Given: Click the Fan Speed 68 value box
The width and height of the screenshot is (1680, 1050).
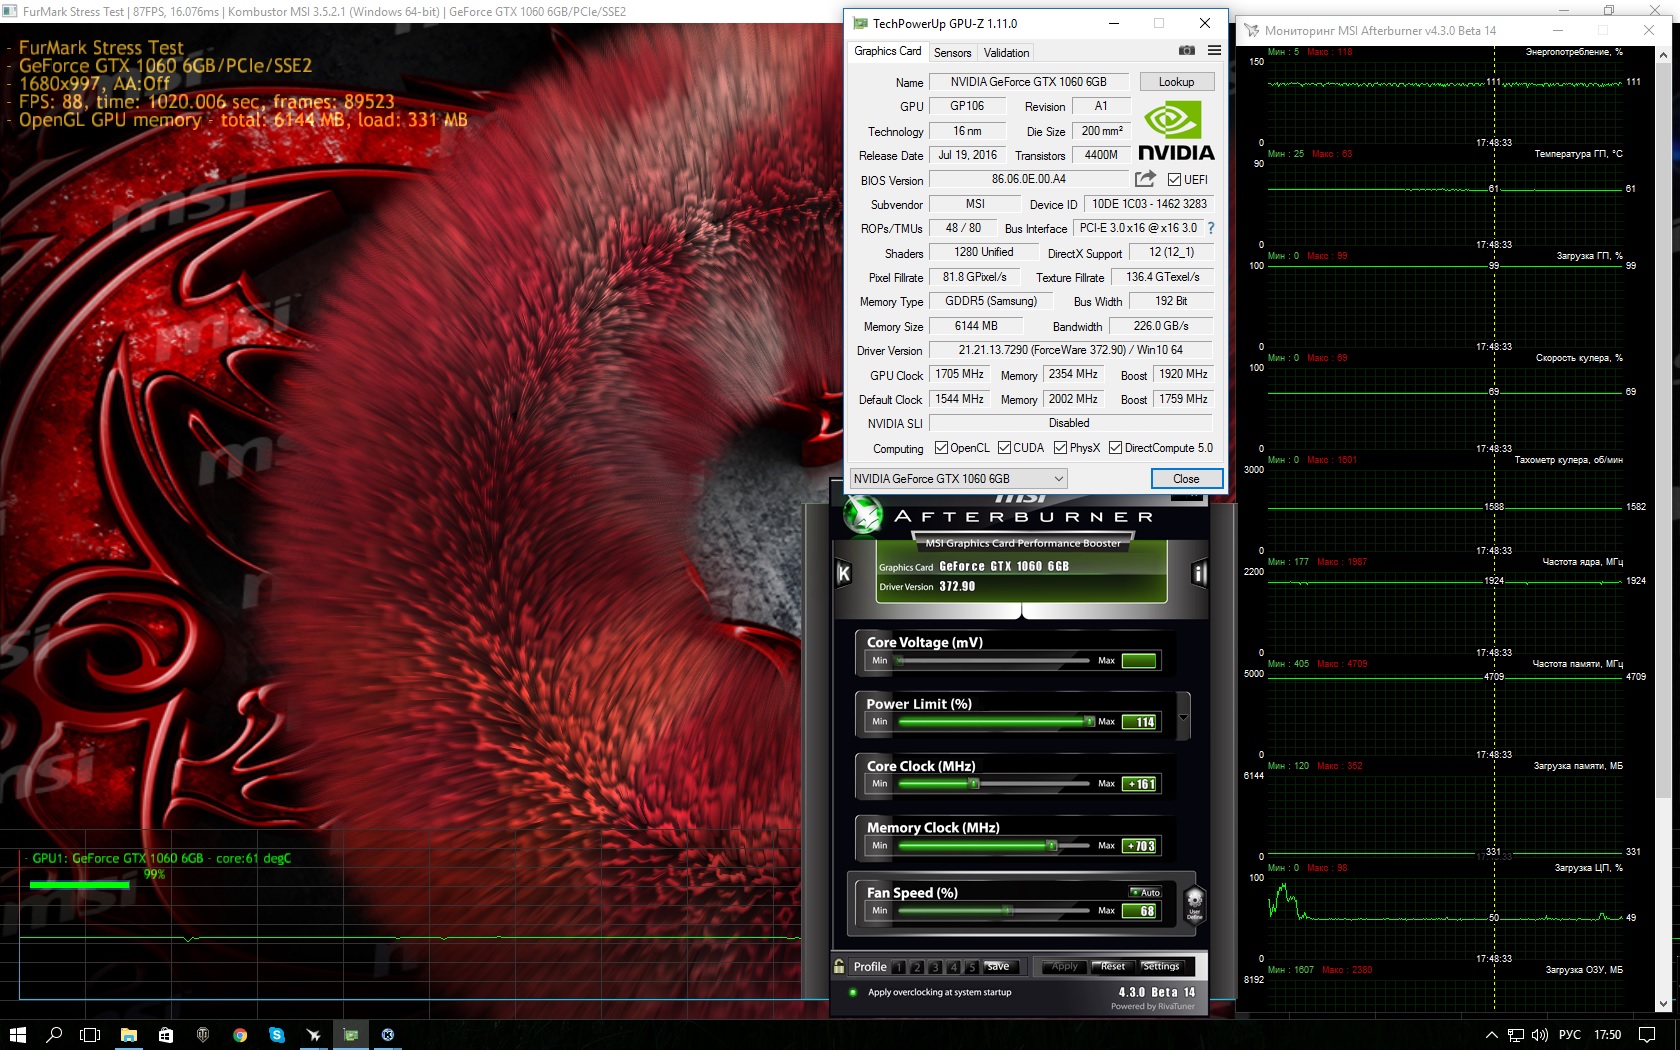Looking at the screenshot, I should click(1139, 911).
